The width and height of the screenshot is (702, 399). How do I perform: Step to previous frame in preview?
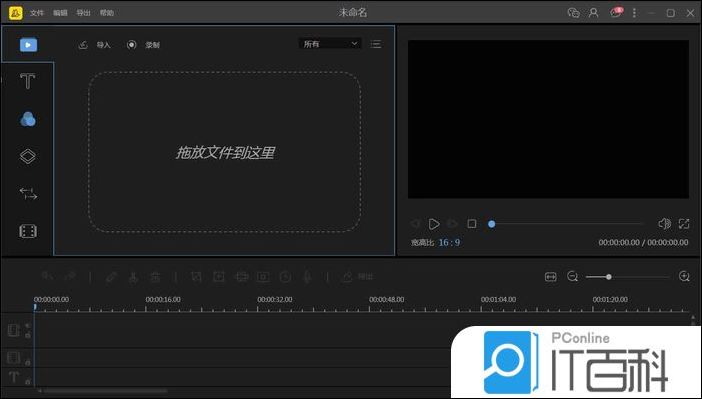pos(415,223)
